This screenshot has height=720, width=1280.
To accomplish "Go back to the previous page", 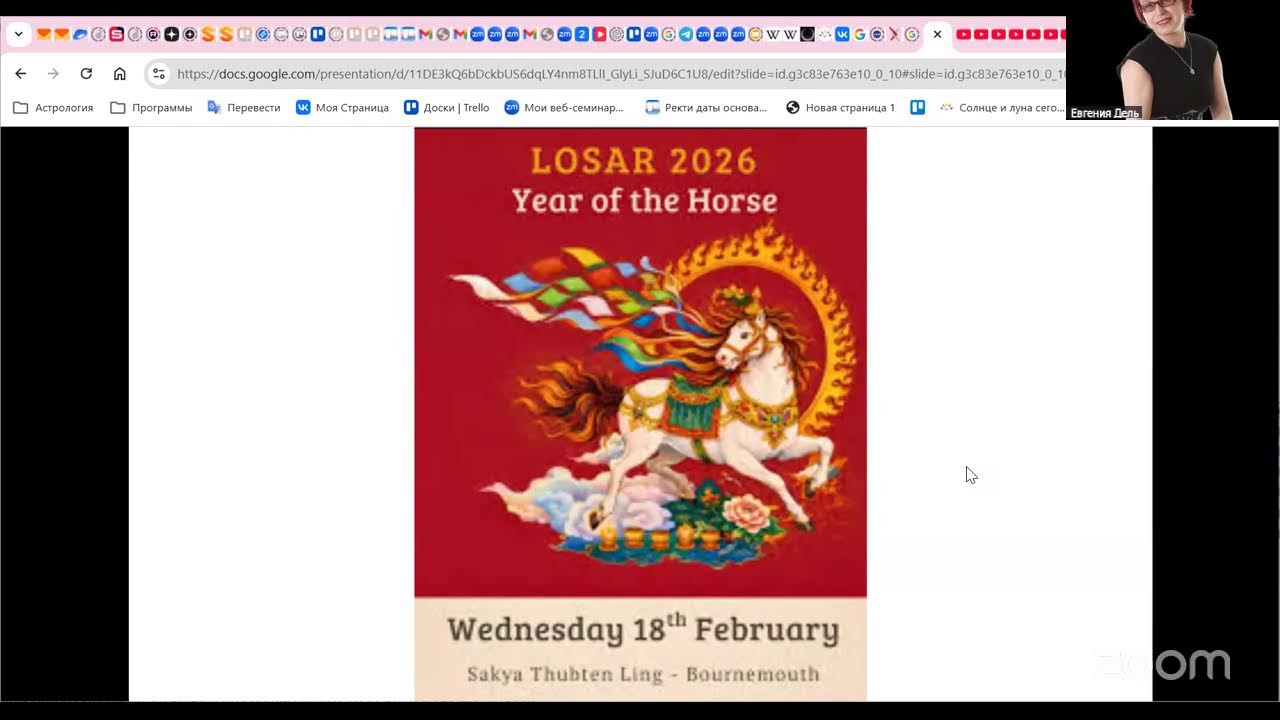I will pos(21,73).
